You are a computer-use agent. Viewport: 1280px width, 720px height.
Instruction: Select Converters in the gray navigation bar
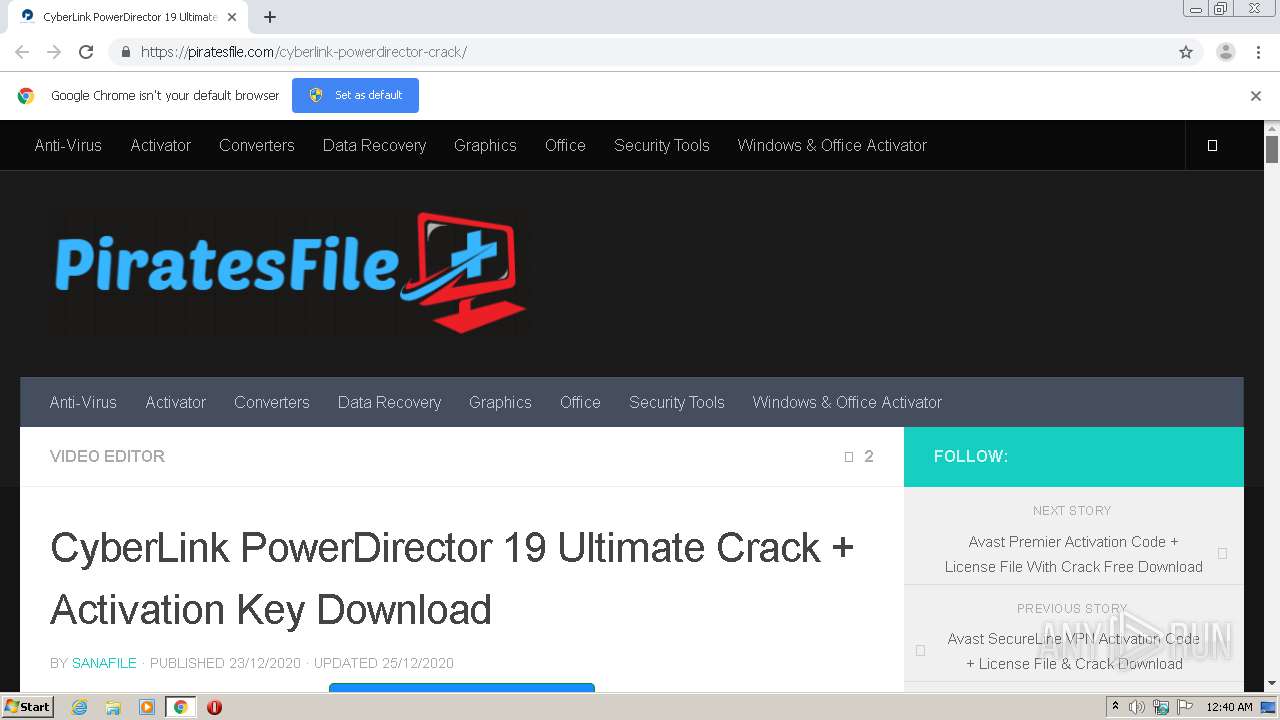pyautogui.click(x=272, y=402)
